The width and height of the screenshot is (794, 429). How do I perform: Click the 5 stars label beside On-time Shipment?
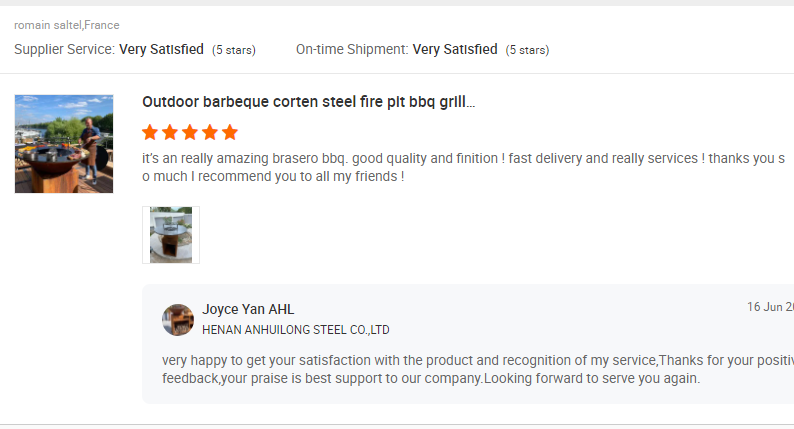(527, 50)
